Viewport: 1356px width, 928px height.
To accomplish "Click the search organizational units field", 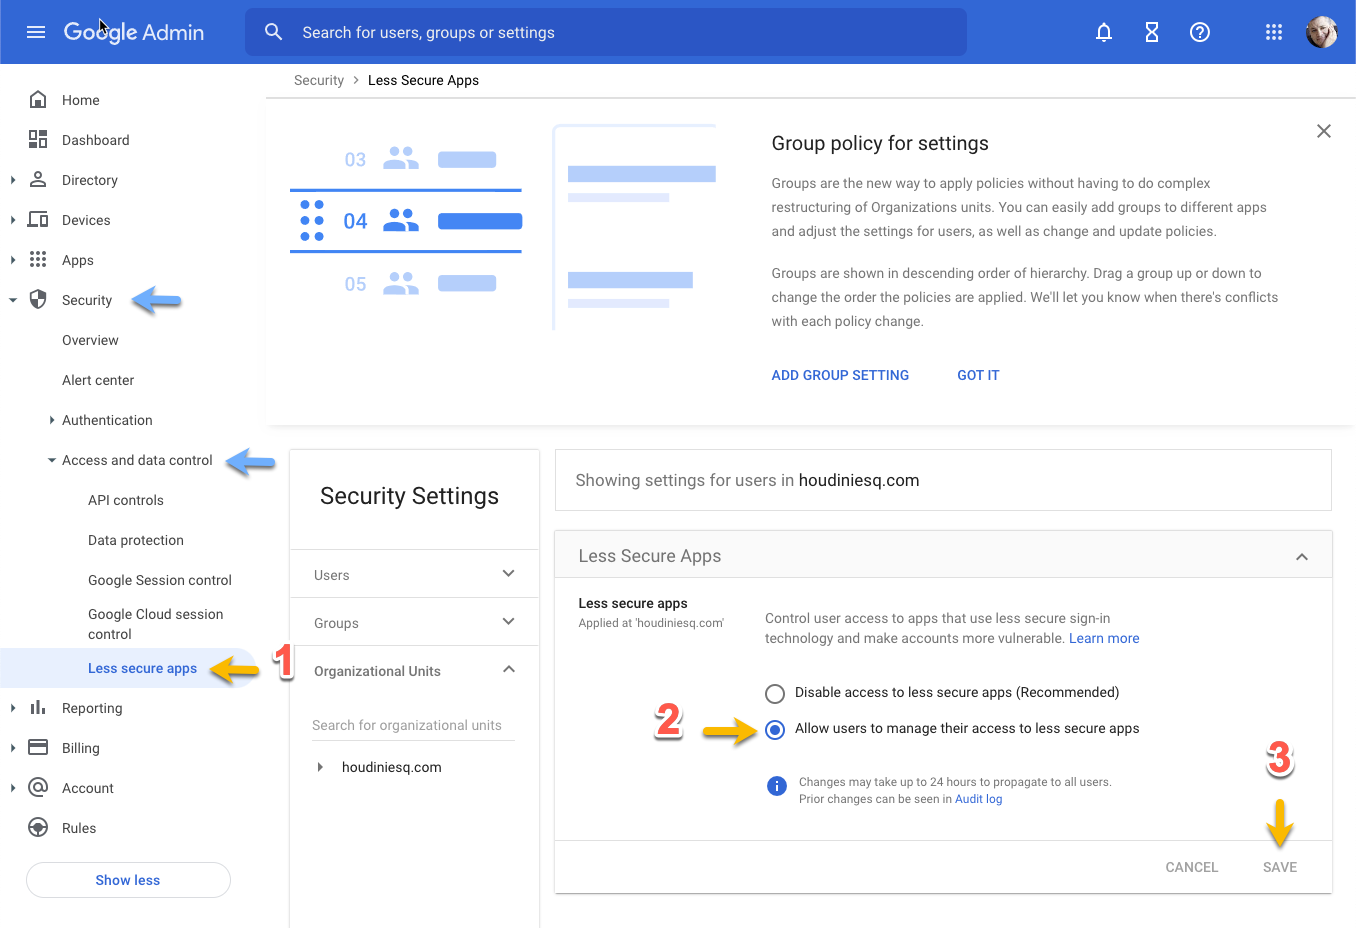I will [412, 725].
